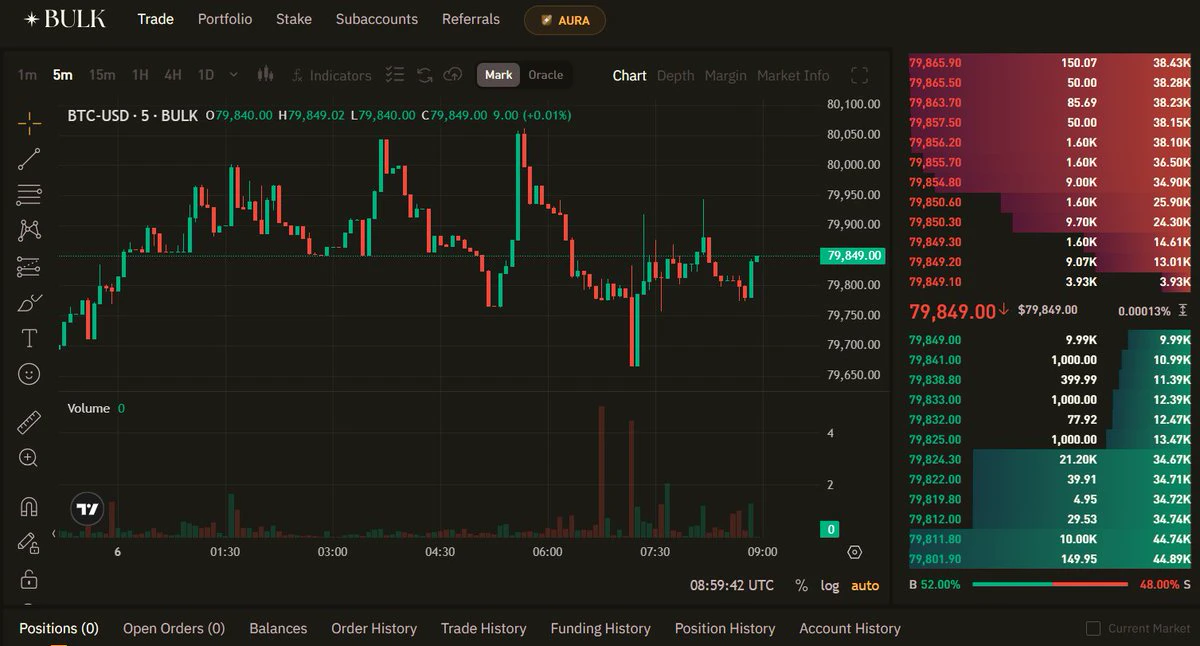Screen dimensions: 1200x646
Task: Select the brush drawing tool
Action: [x=29, y=302]
